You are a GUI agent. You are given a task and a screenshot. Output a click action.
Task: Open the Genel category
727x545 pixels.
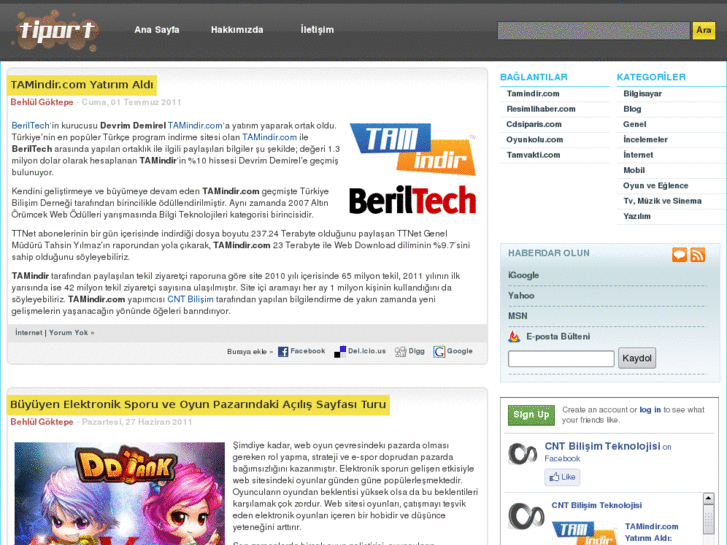(x=634, y=124)
